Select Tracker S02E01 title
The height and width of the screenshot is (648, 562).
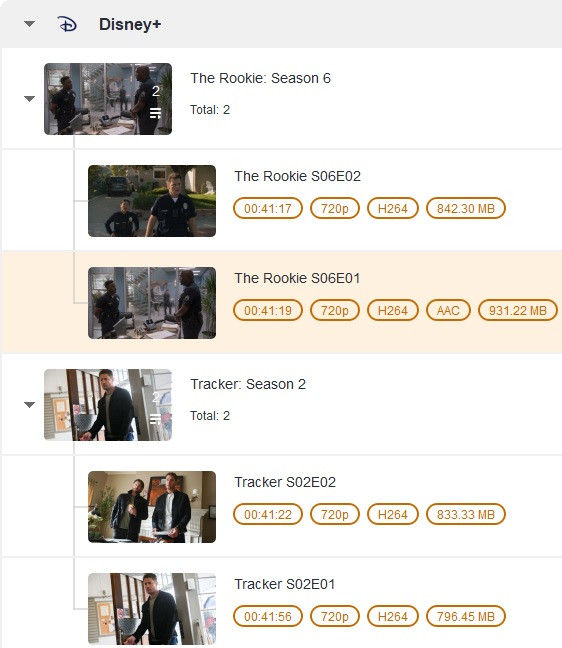(285, 584)
